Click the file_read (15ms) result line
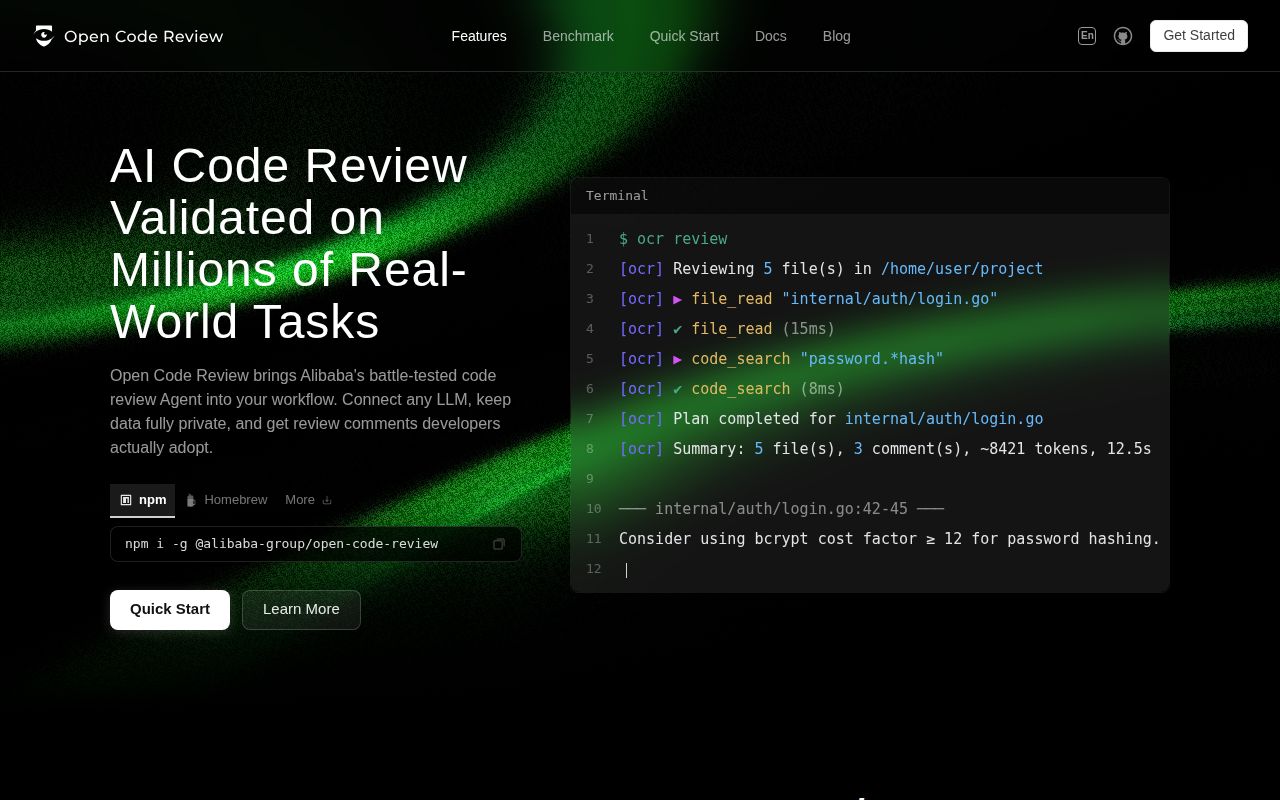 coord(727,329)
